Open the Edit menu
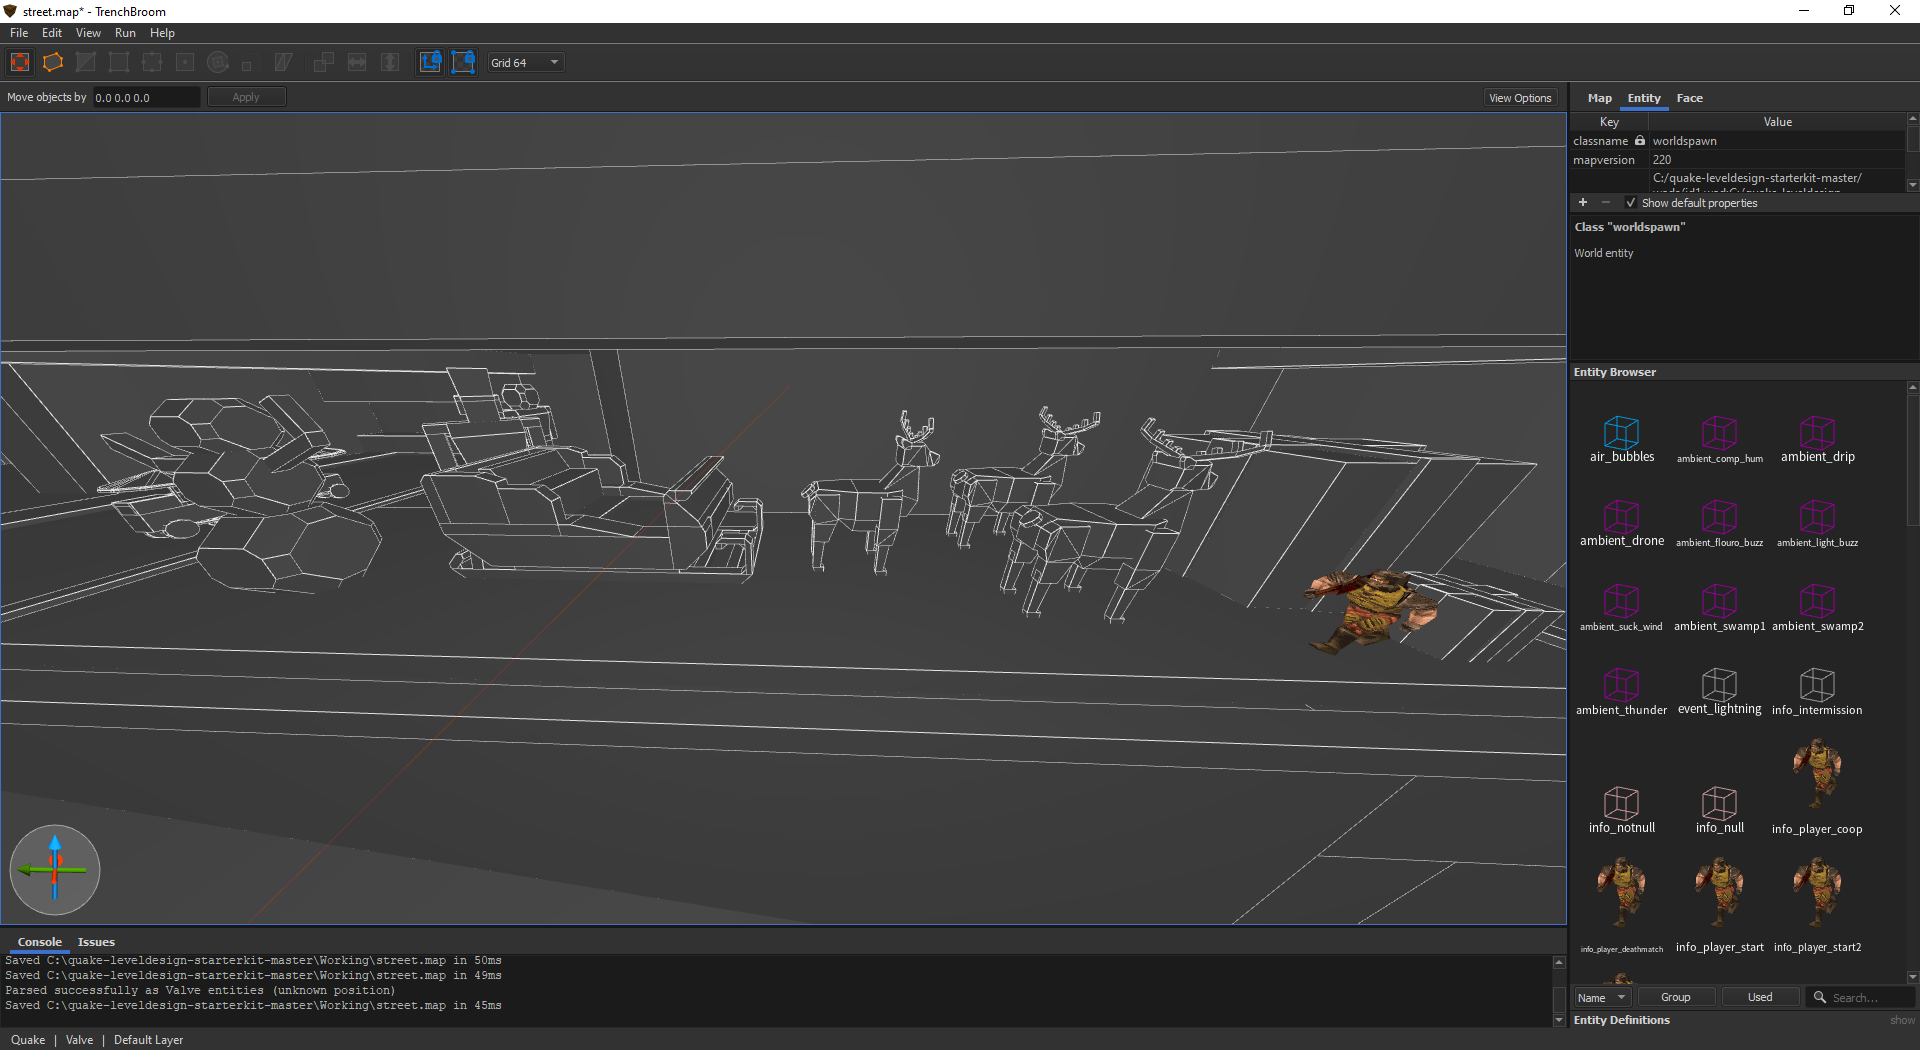 [52, 33]
